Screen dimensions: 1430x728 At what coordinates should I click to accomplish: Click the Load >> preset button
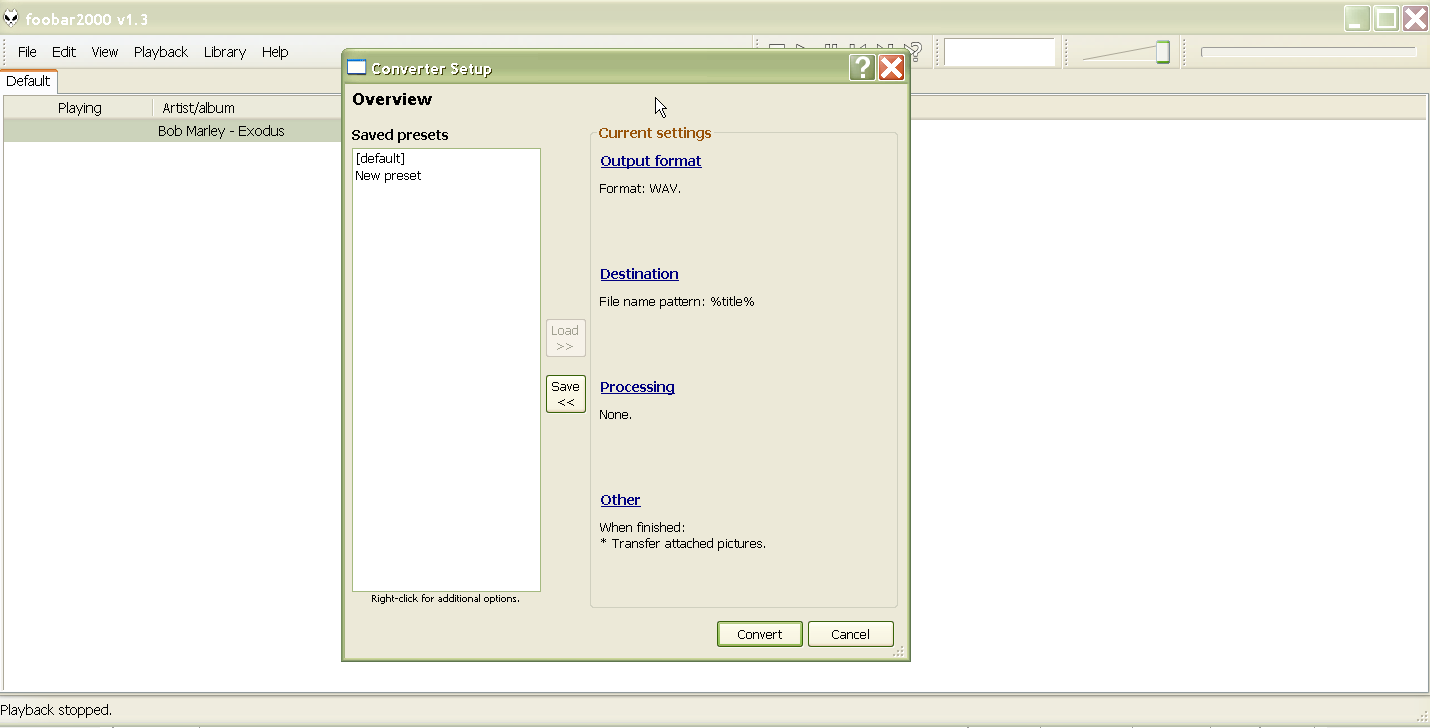566,338
